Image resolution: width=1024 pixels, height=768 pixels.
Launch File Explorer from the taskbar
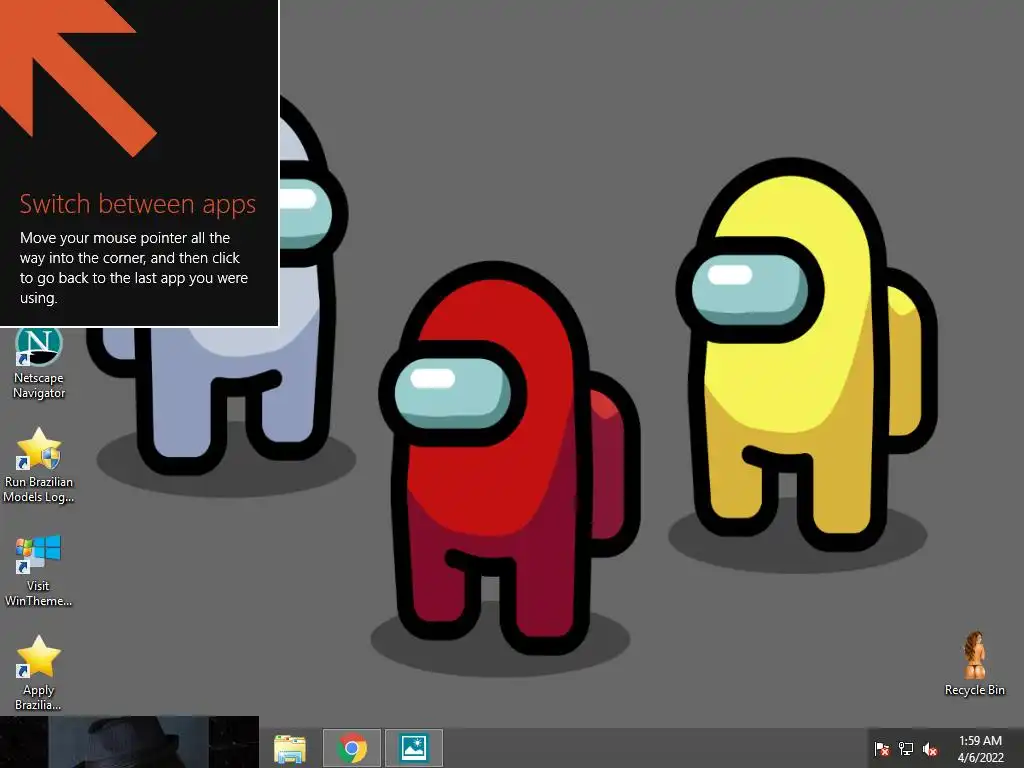(x=289, y=748)
